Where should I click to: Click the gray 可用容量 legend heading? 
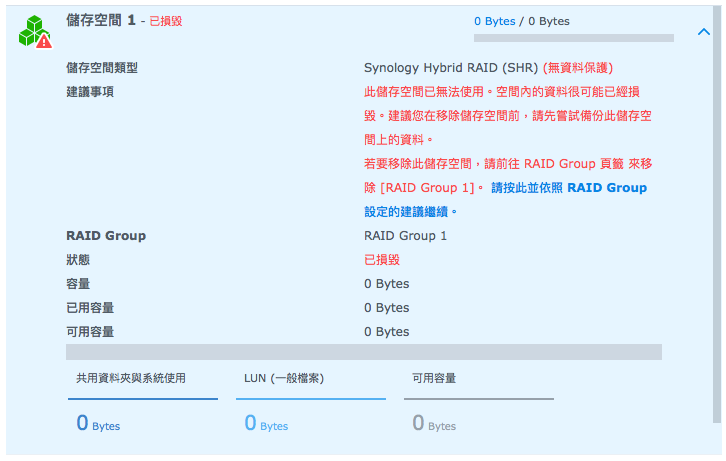(x=434, y=378)
